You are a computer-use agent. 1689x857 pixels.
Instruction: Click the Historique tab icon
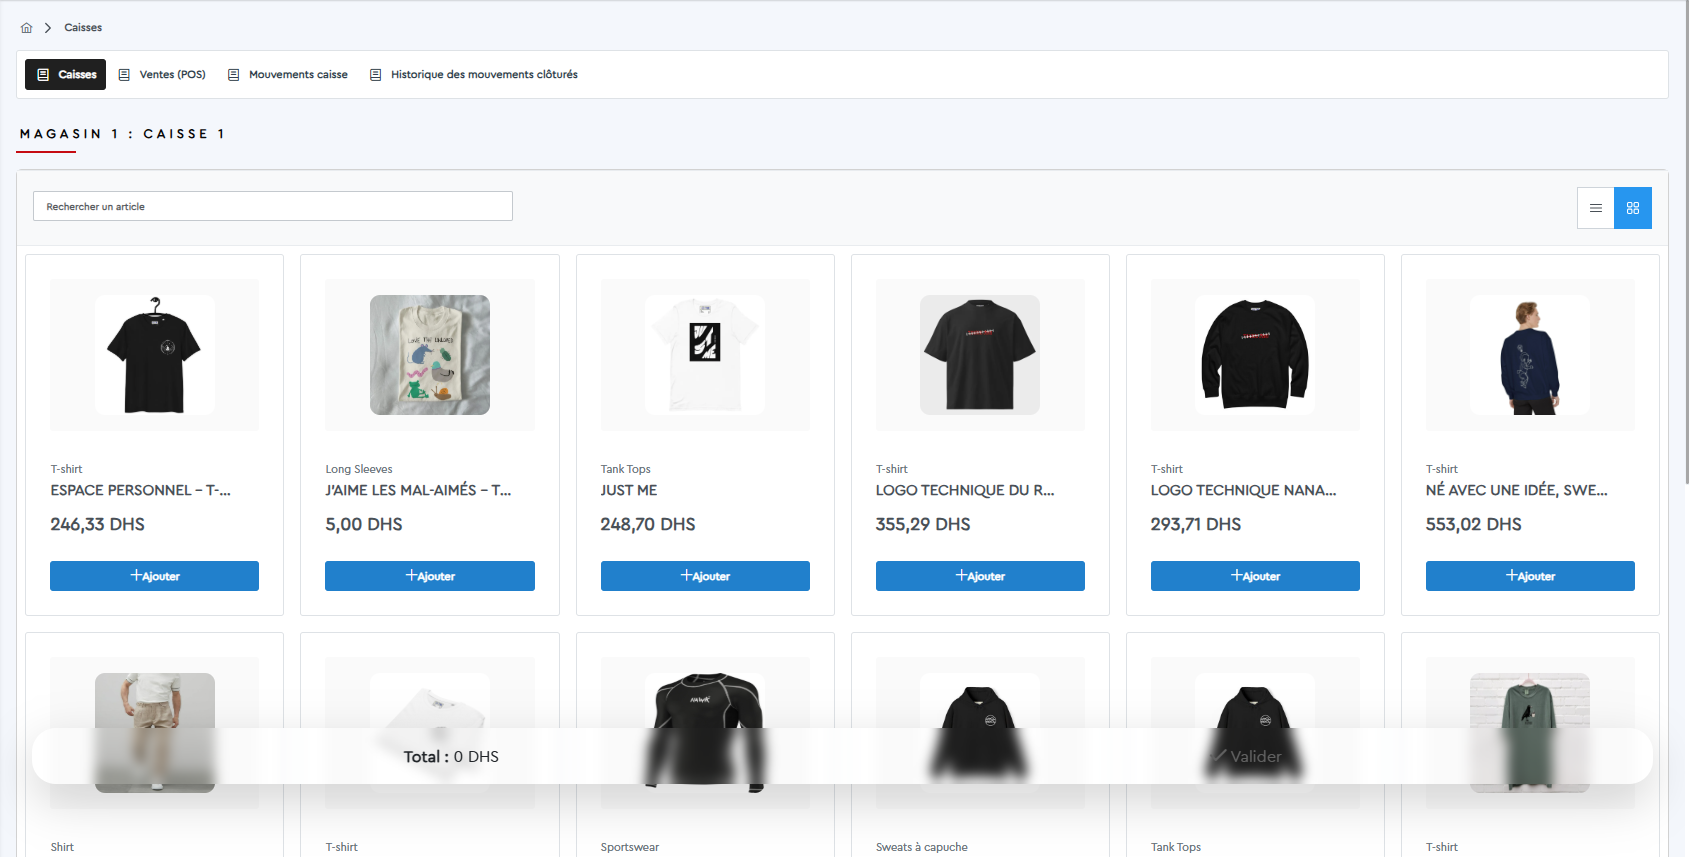click(x=375, y=75)
